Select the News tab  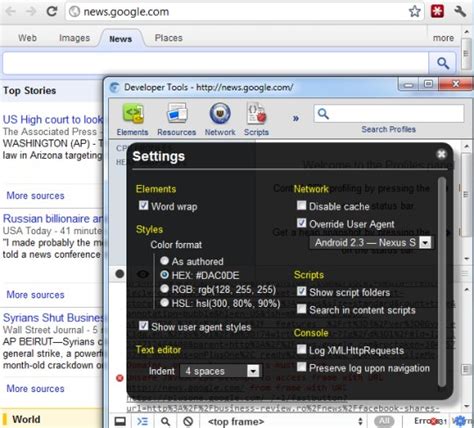click(121, 39)
